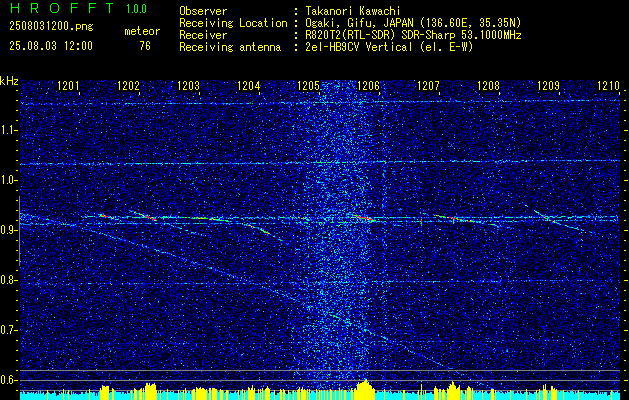Click the 1.0 kHz frequency label
The image size is (629, 400).
click(x=8, y=180)
